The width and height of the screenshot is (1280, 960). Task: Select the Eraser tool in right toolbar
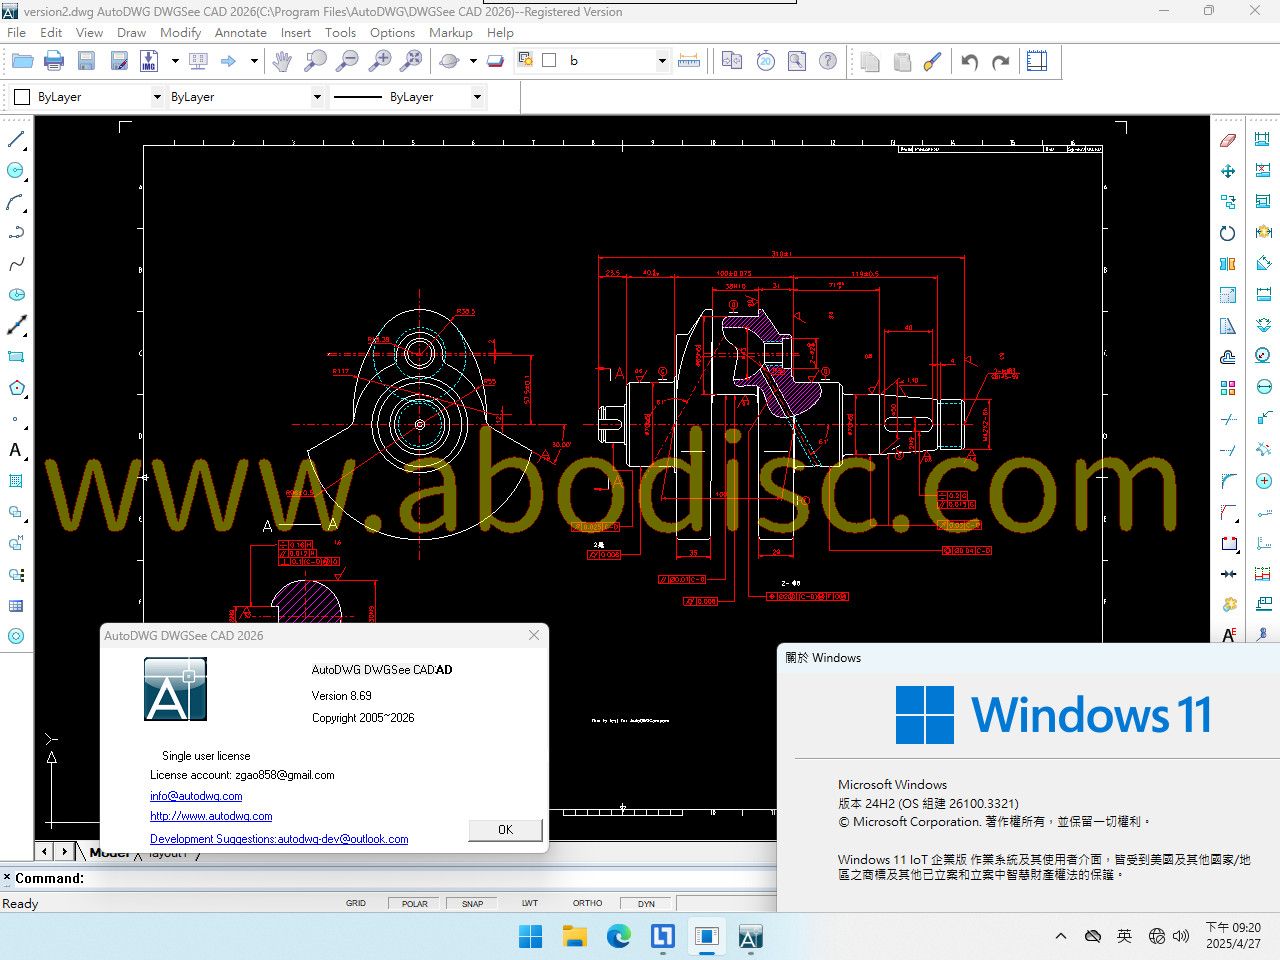[x=1228, y=140]
